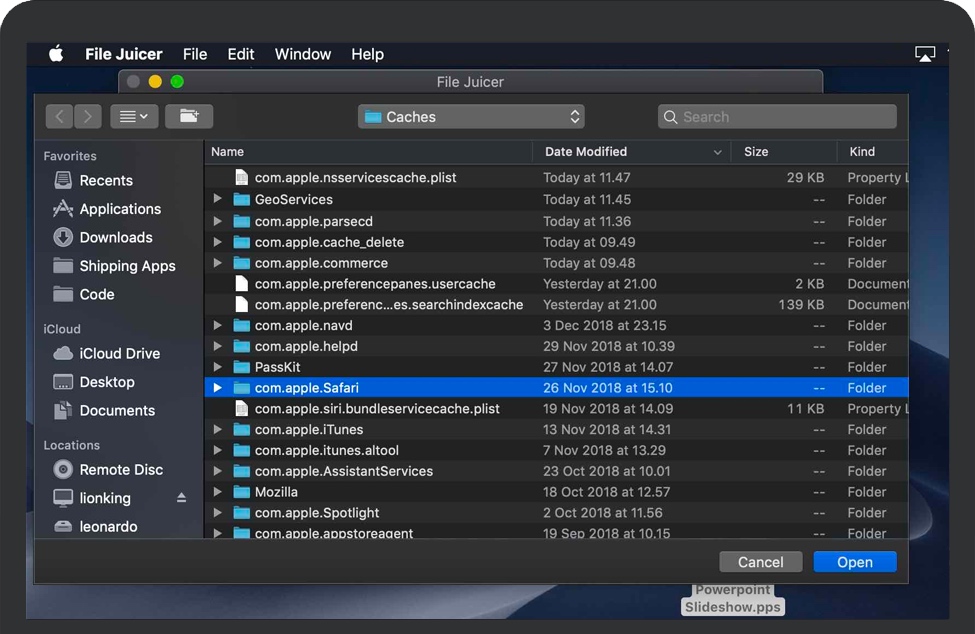Viewport: 975px width, 634px height.
Task: Open the Window menu
Action: (x=302, y=54)
